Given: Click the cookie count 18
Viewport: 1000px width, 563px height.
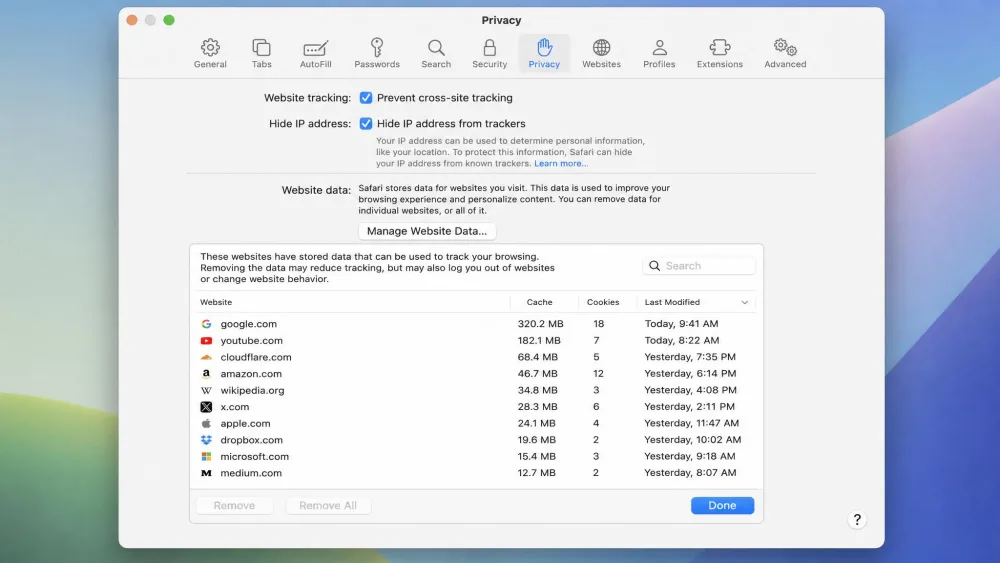Looking at the screenshot, I should pos(598,324).
